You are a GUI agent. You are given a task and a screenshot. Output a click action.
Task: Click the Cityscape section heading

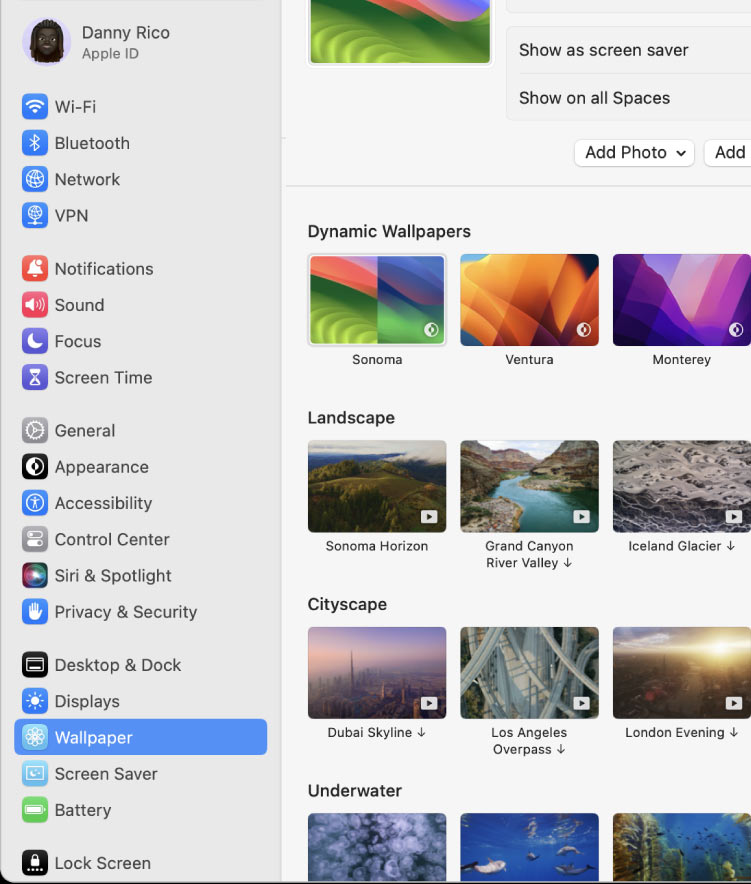coord(347,604)
